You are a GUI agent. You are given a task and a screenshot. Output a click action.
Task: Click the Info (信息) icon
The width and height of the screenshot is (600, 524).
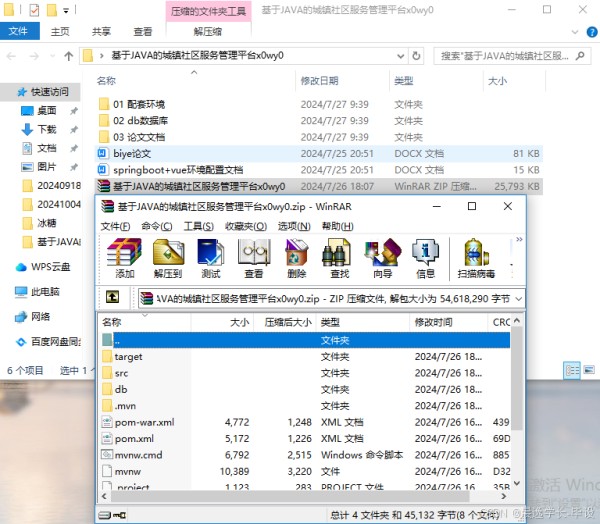425,258
